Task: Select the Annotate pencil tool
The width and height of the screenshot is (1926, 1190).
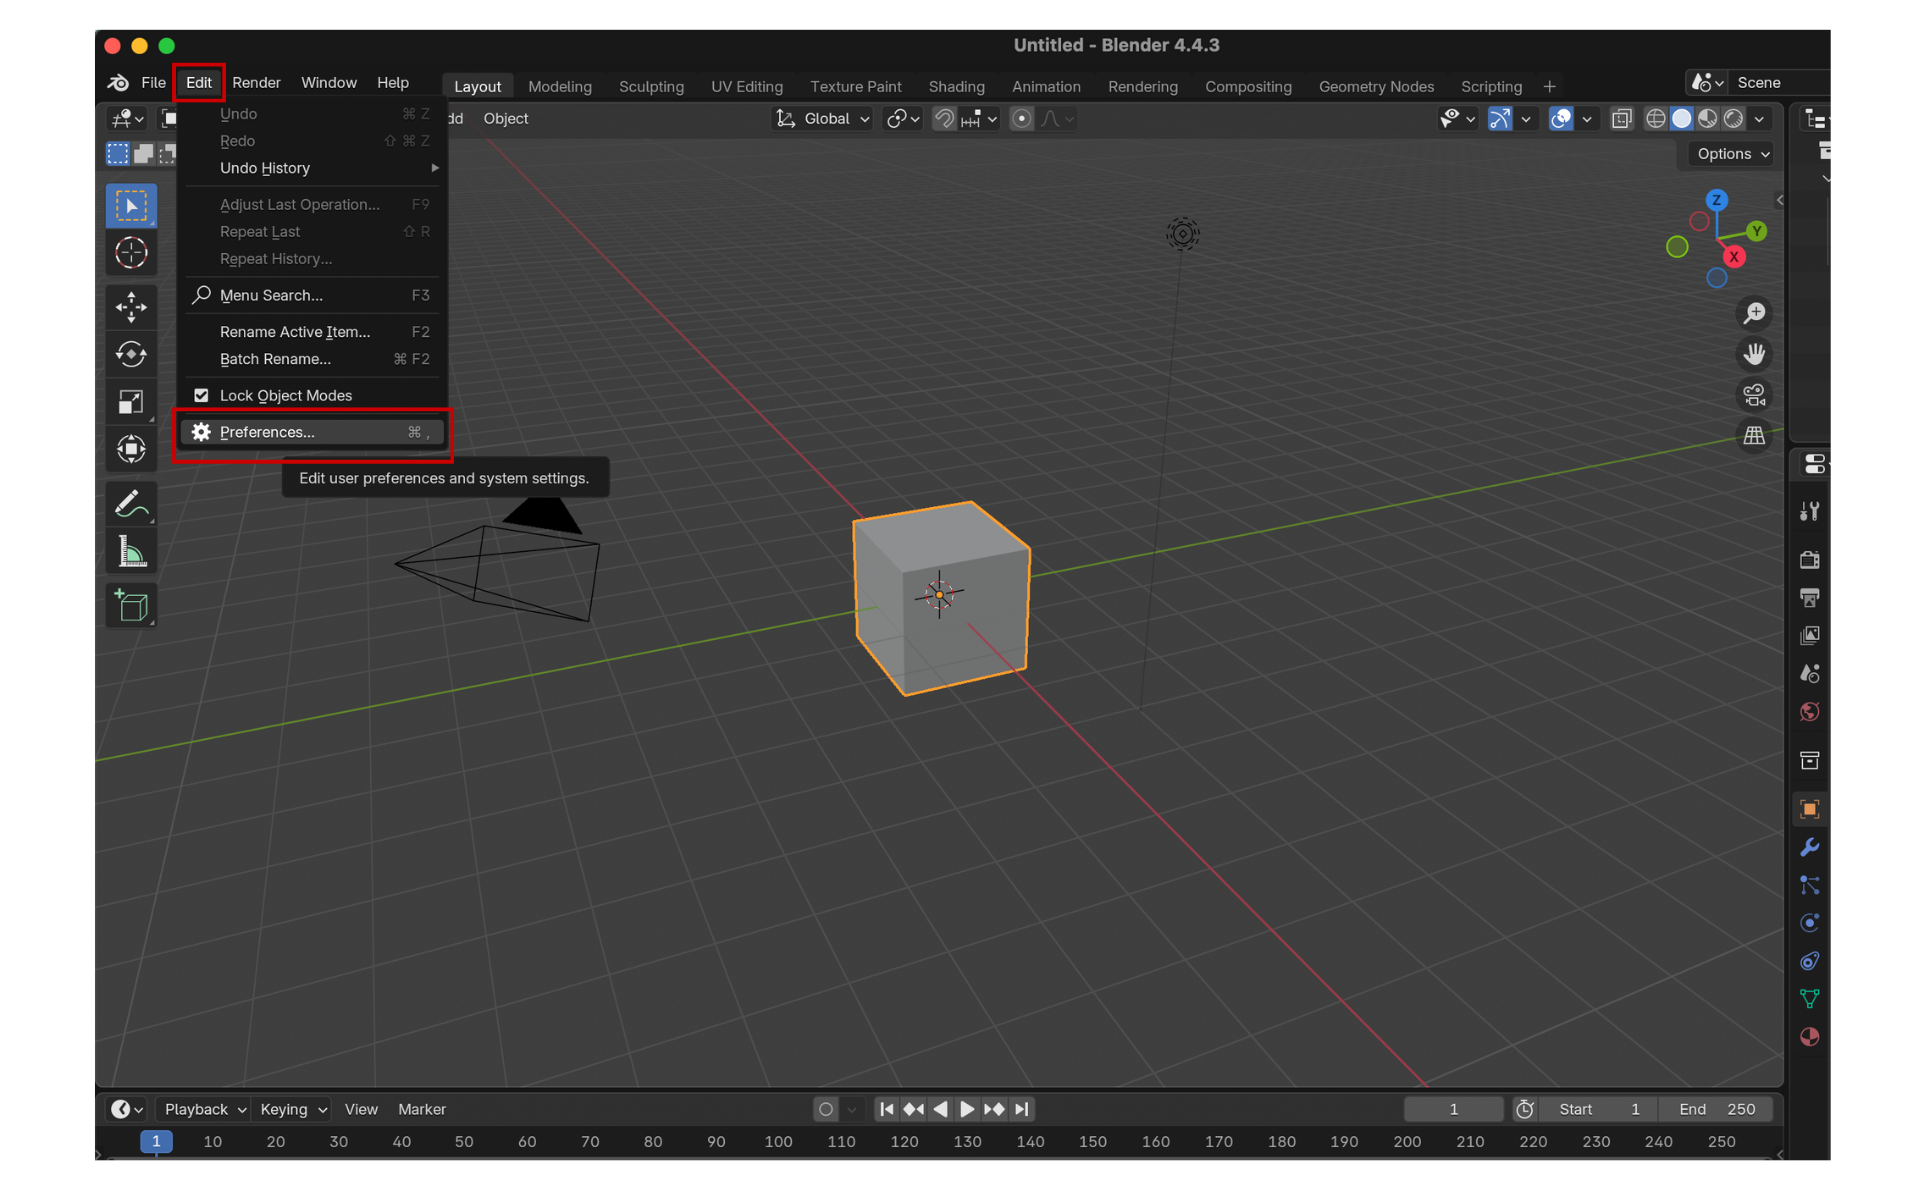Action: [131, 504]
